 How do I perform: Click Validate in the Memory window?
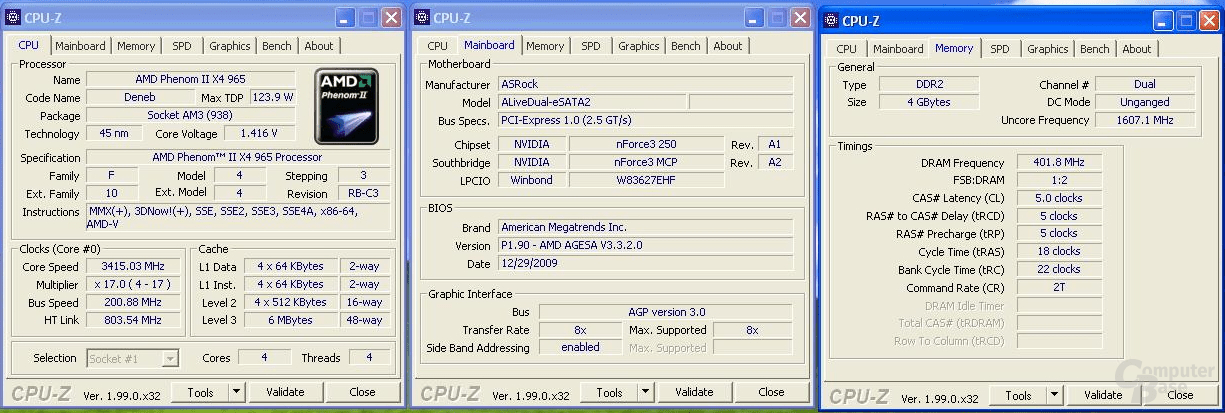pos(1103,396)
